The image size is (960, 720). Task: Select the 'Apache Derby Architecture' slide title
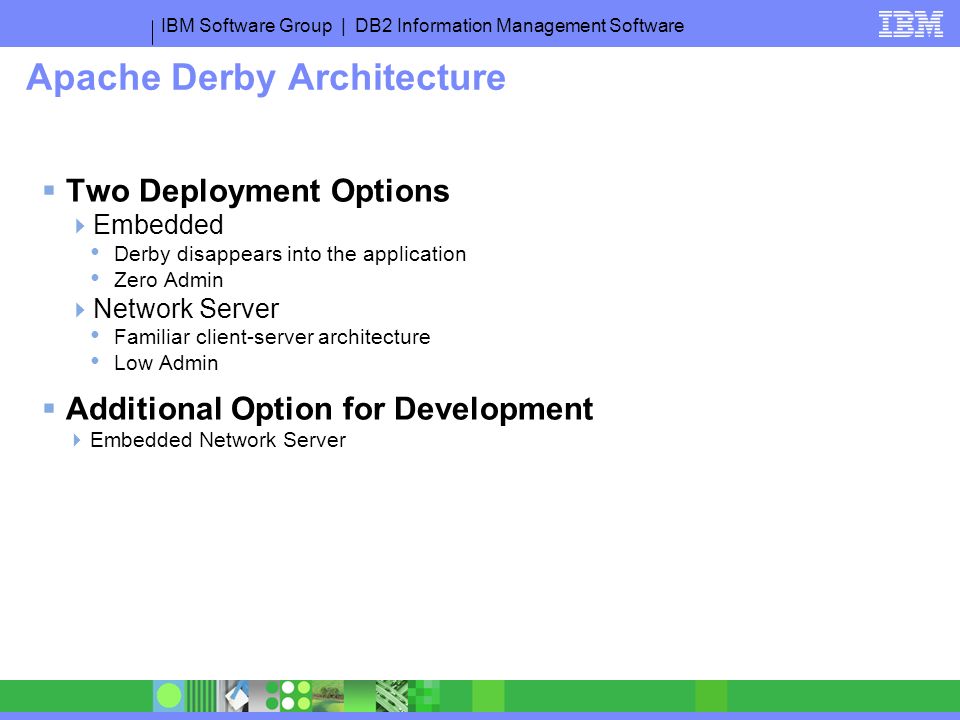tap(266, 78)
